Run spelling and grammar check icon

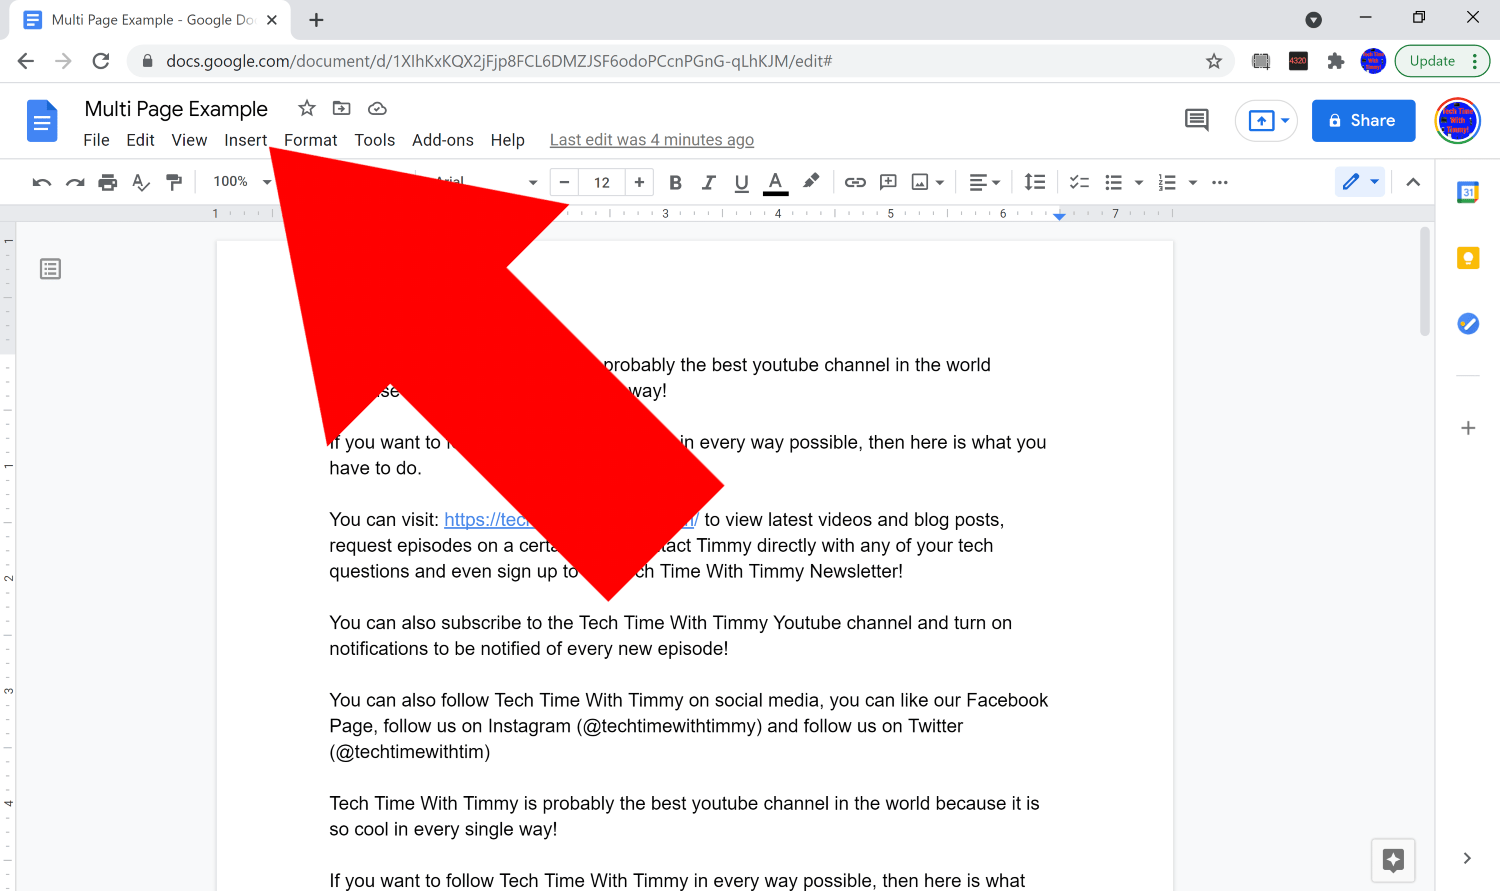coord(141,182)
